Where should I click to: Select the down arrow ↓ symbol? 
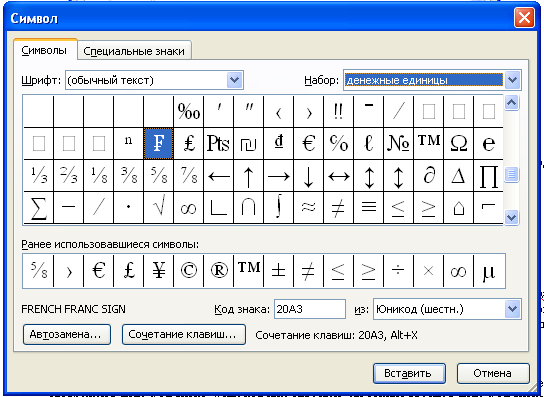click(308, 176)
